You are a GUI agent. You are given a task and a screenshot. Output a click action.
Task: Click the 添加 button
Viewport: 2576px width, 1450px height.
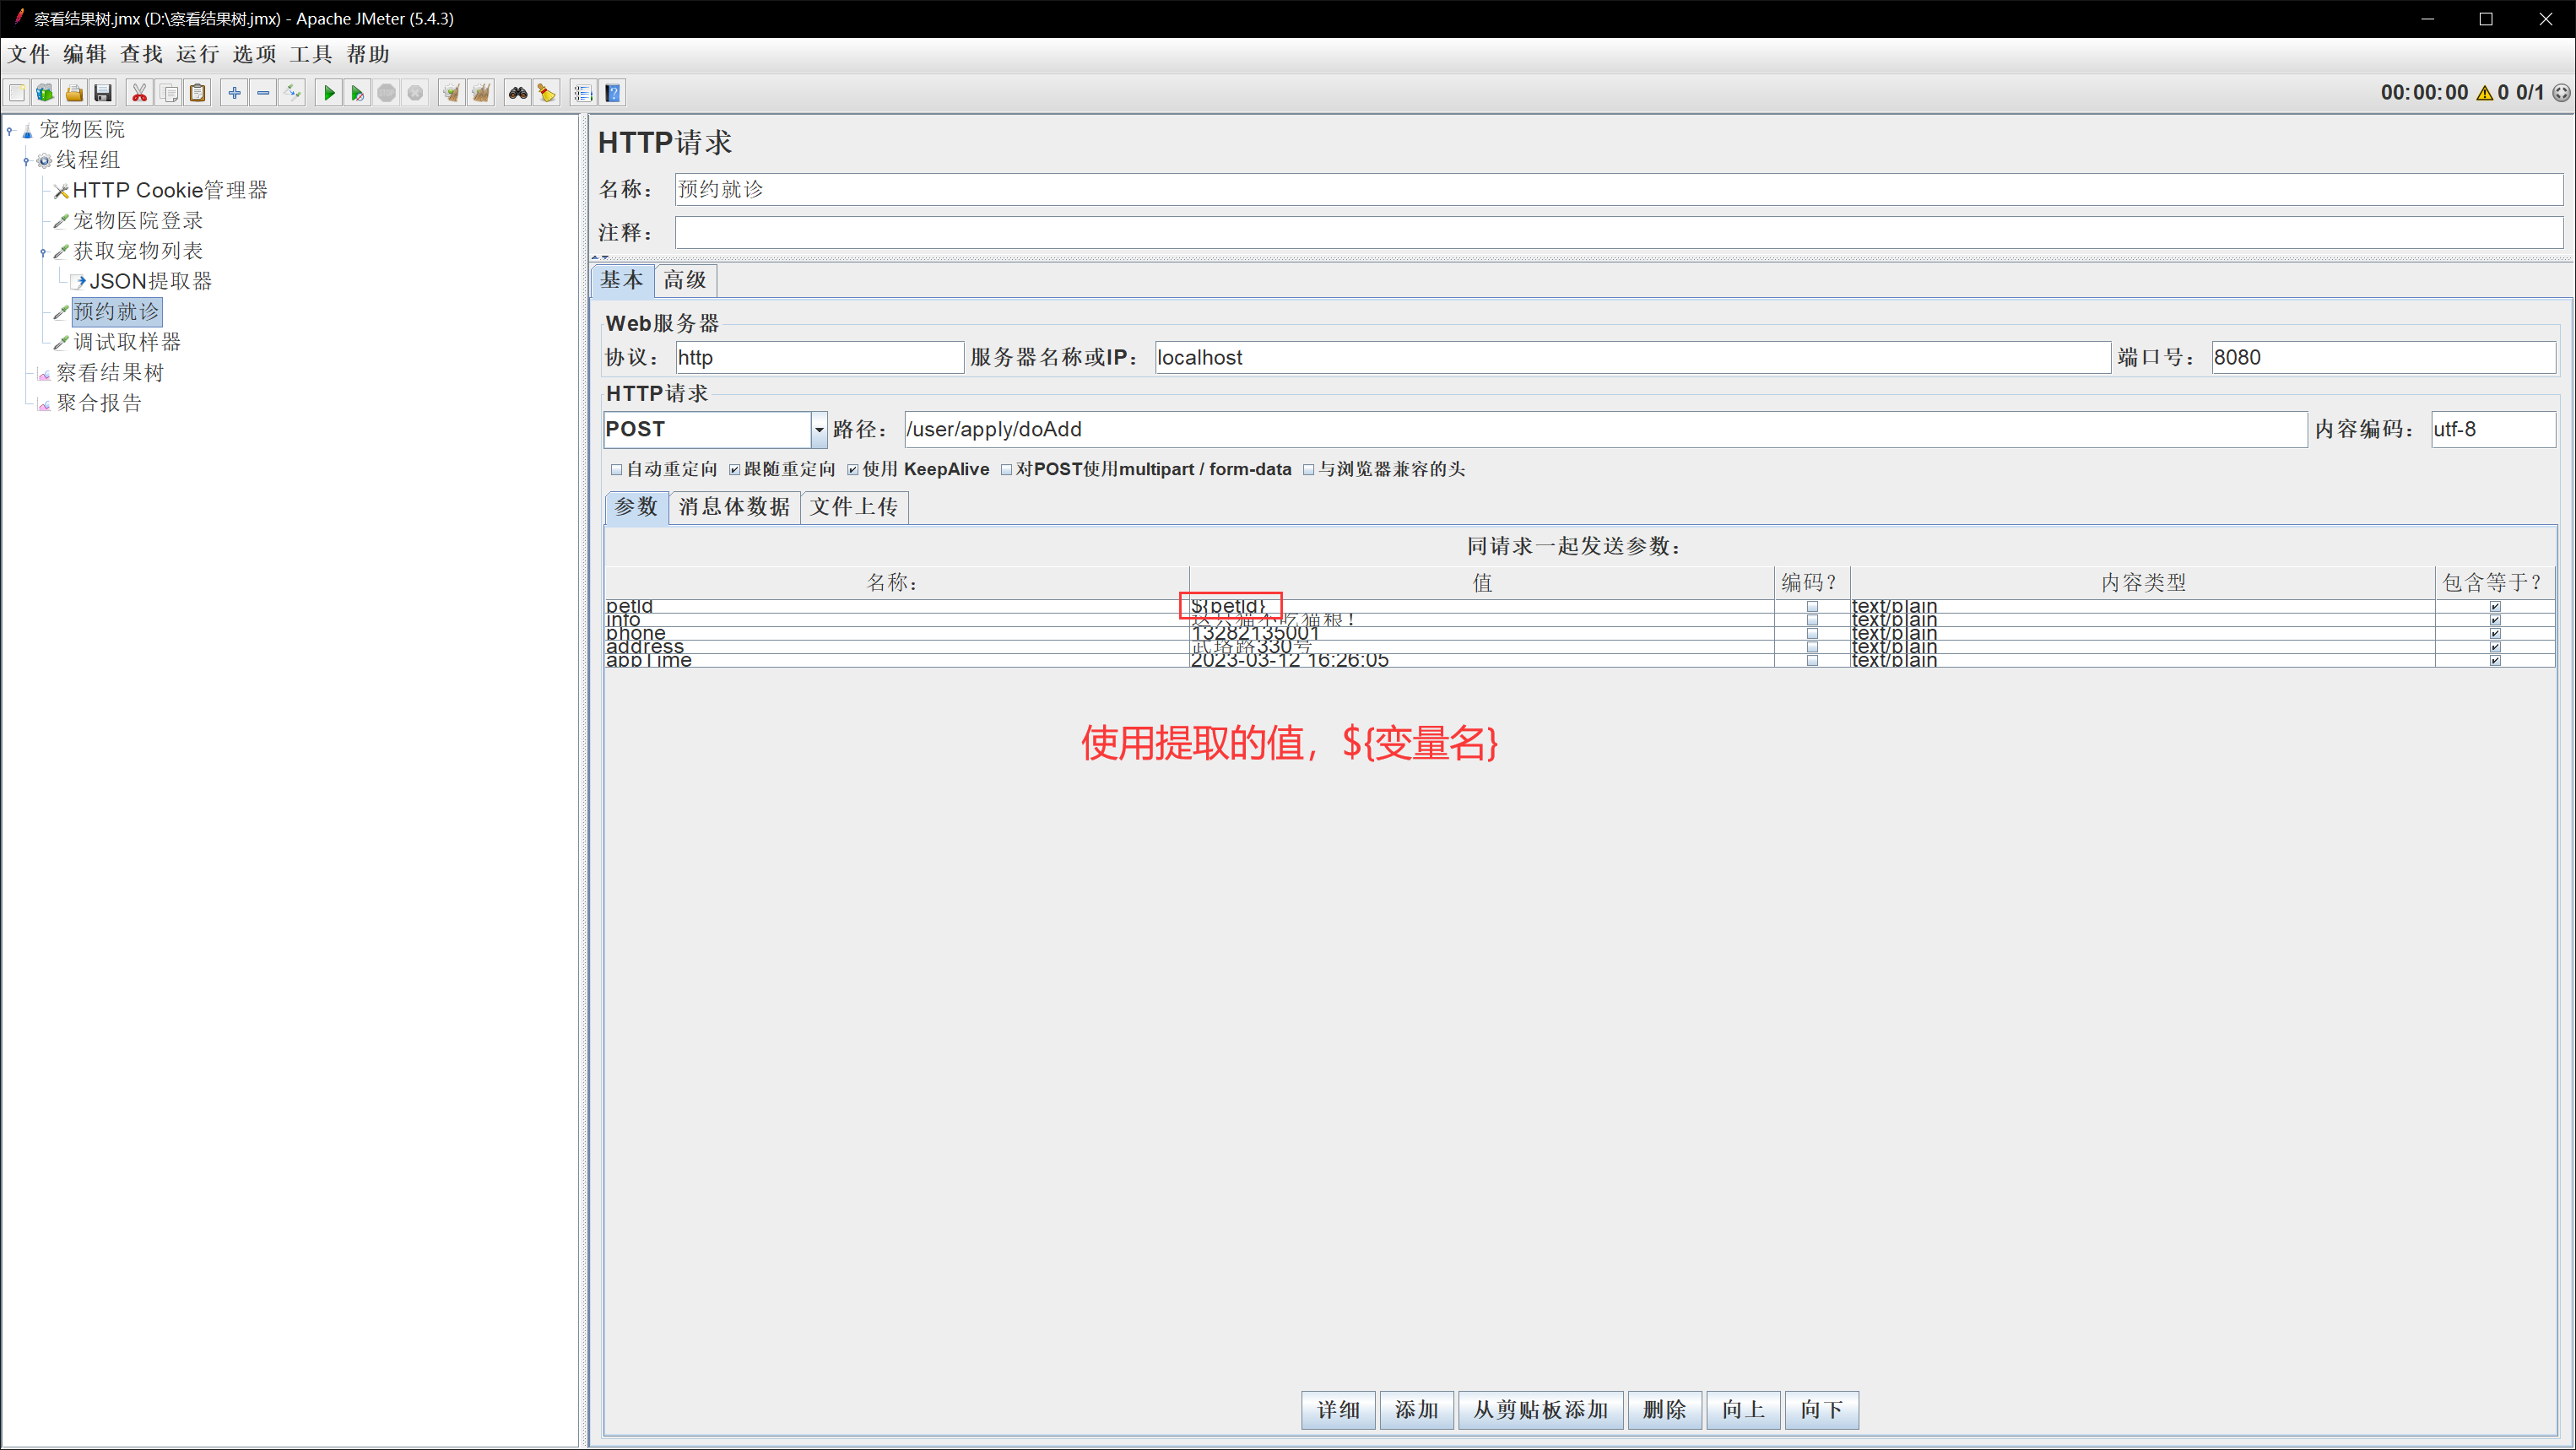tap(1416, 1410)
